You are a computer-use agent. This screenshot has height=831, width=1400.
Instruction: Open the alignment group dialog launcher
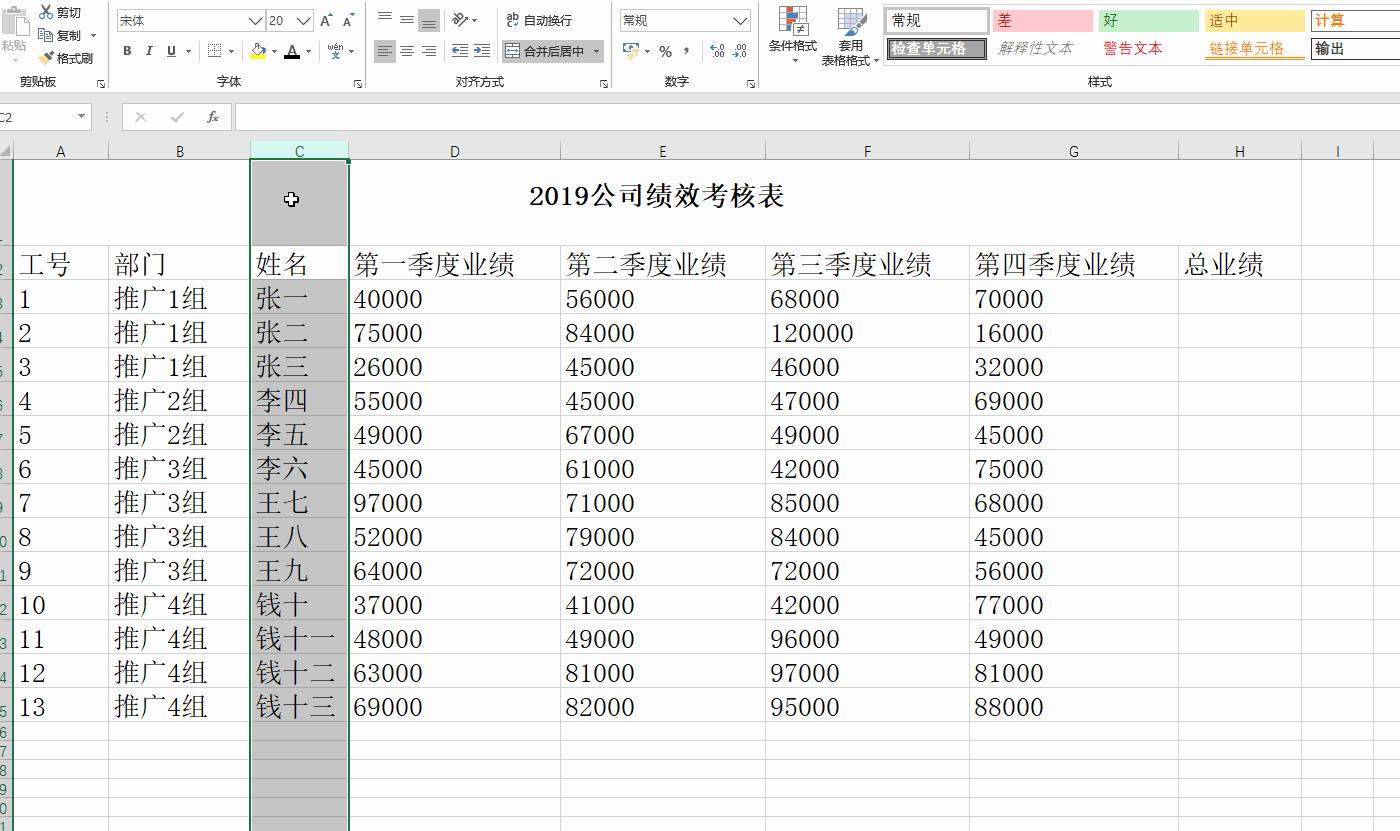click(x=603, y=84)
